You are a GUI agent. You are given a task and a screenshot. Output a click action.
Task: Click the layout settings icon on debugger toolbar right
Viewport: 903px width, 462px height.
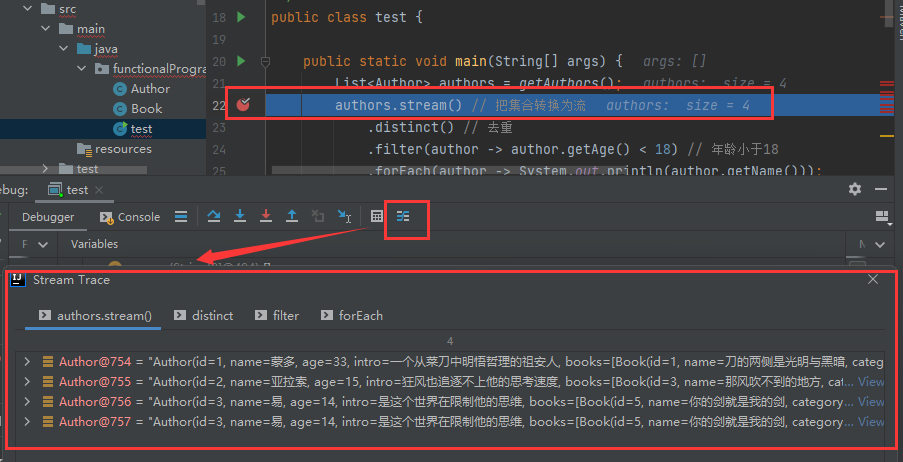[881, 217]
